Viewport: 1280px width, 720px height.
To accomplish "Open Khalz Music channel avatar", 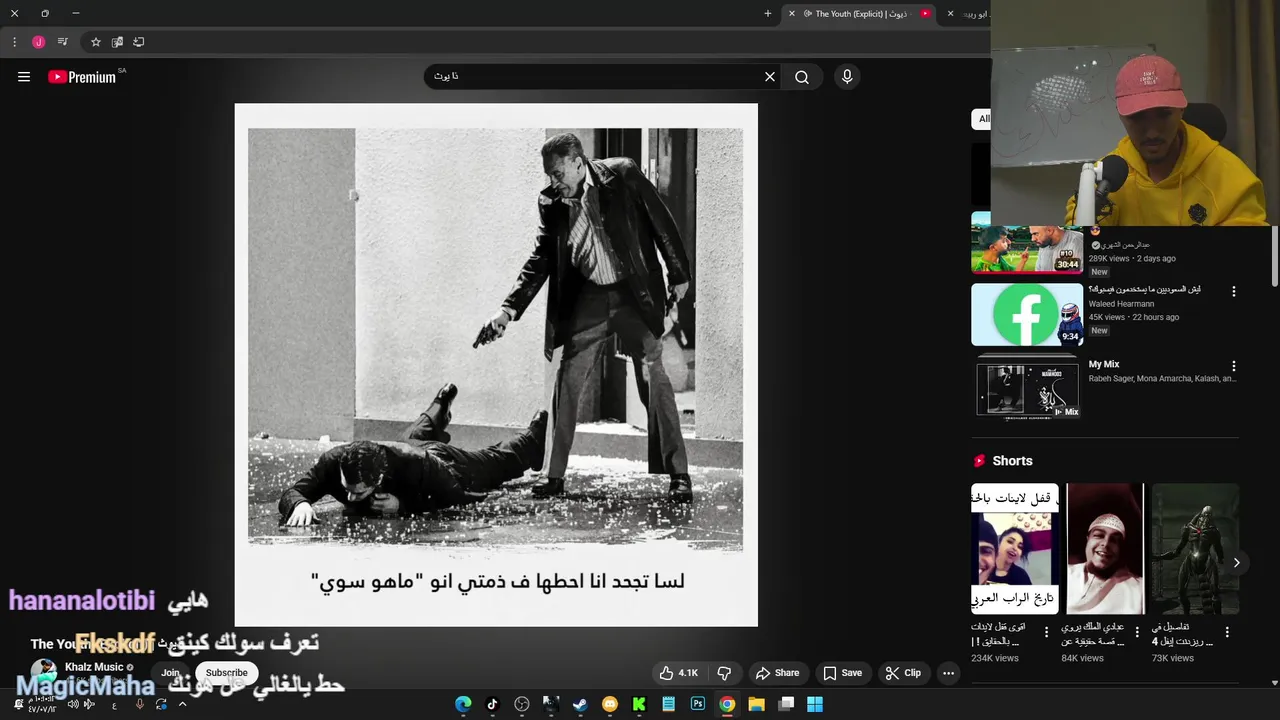I will tap(44, 673).
